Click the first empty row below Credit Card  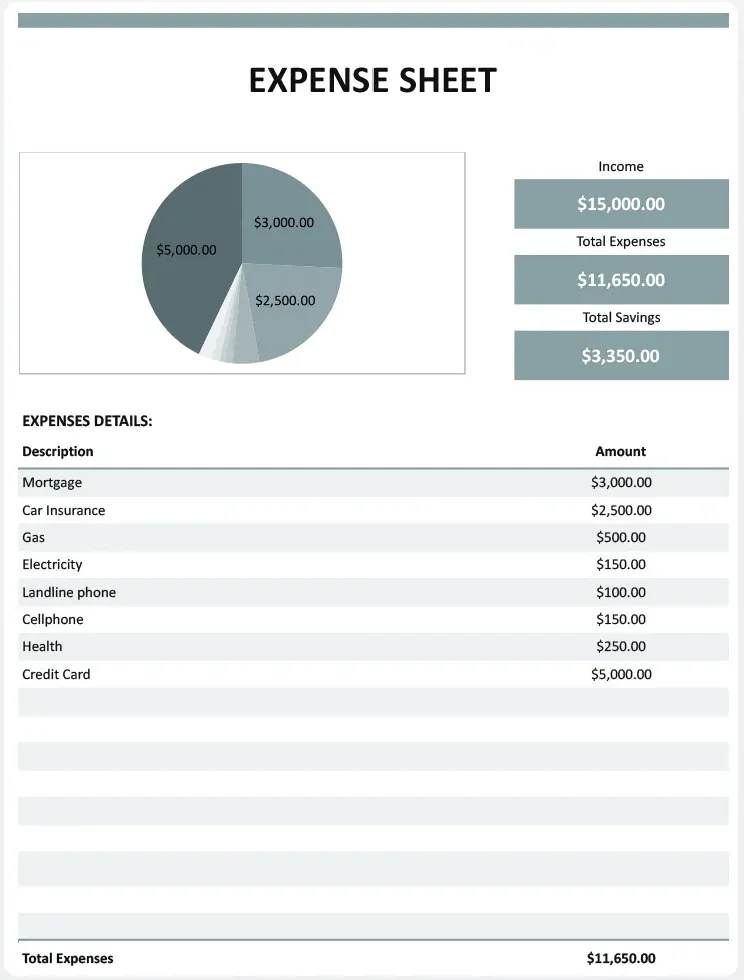click(373, 702)
